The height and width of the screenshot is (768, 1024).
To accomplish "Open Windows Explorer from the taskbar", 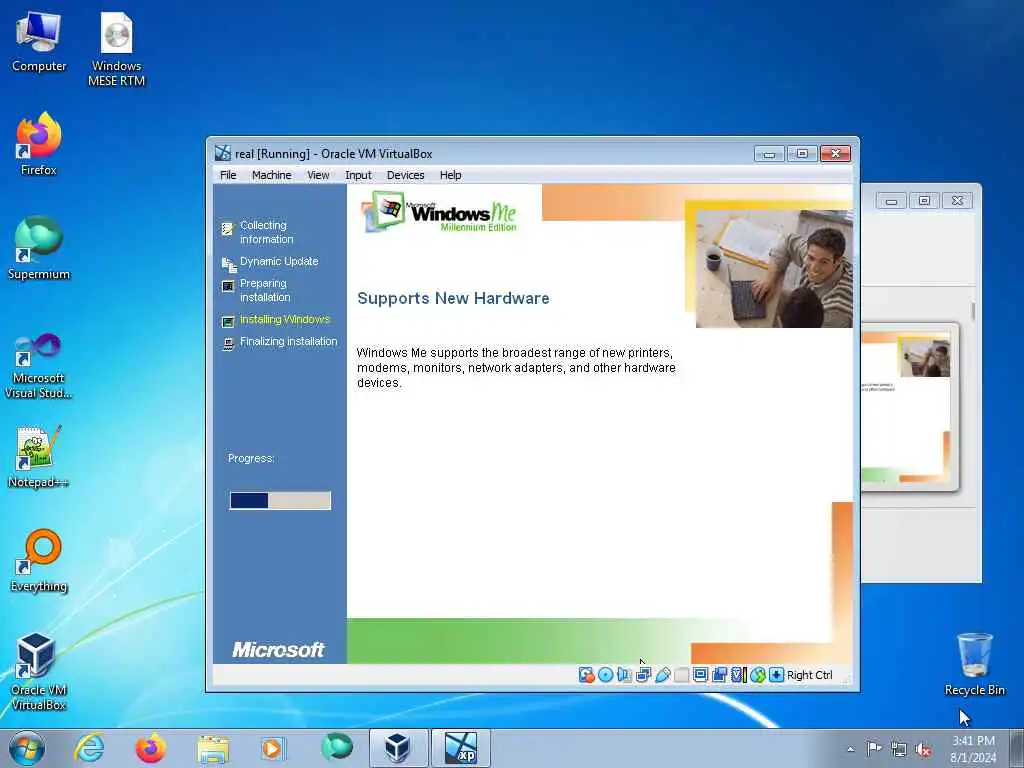I will [x=213, y=748].
